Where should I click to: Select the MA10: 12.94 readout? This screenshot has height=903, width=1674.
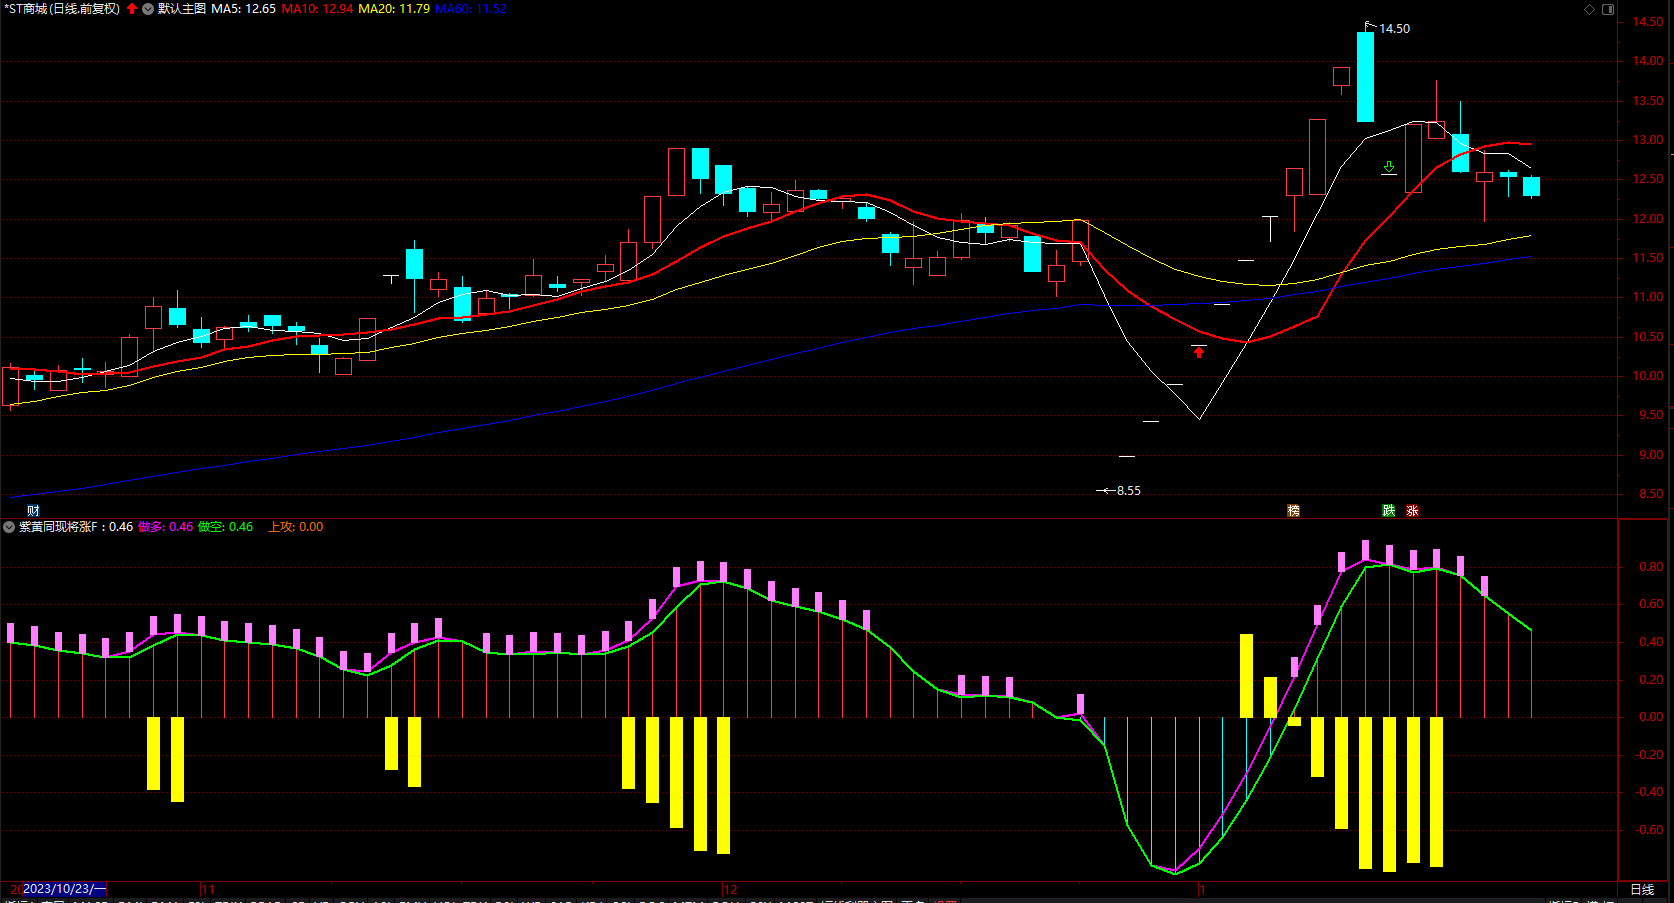click(317, 9)
